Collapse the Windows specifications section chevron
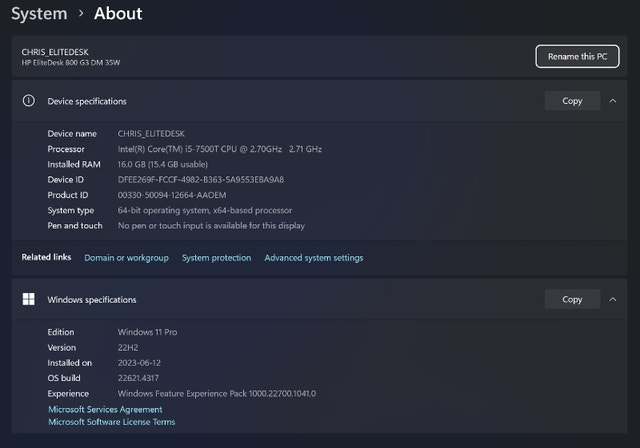This screenshot has height=448, width=640. tap(613, 299)
